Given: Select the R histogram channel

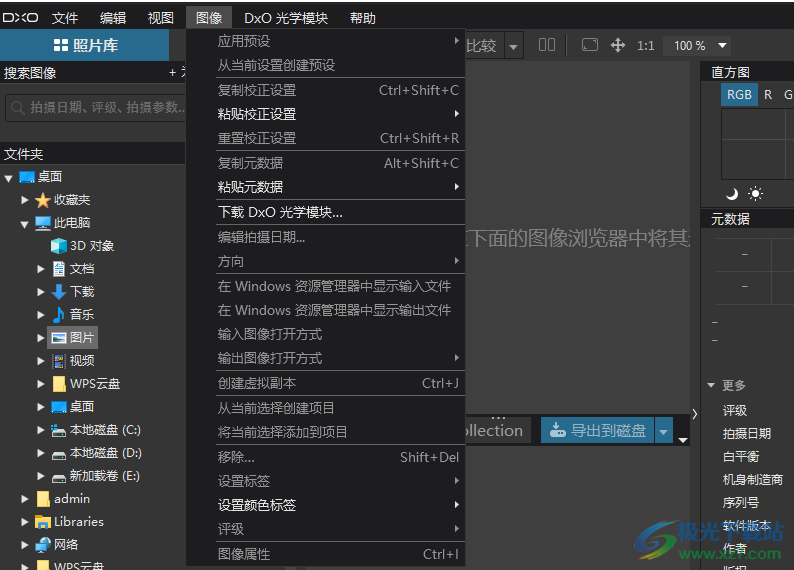Looking at the screenshot, I should 768,95.
